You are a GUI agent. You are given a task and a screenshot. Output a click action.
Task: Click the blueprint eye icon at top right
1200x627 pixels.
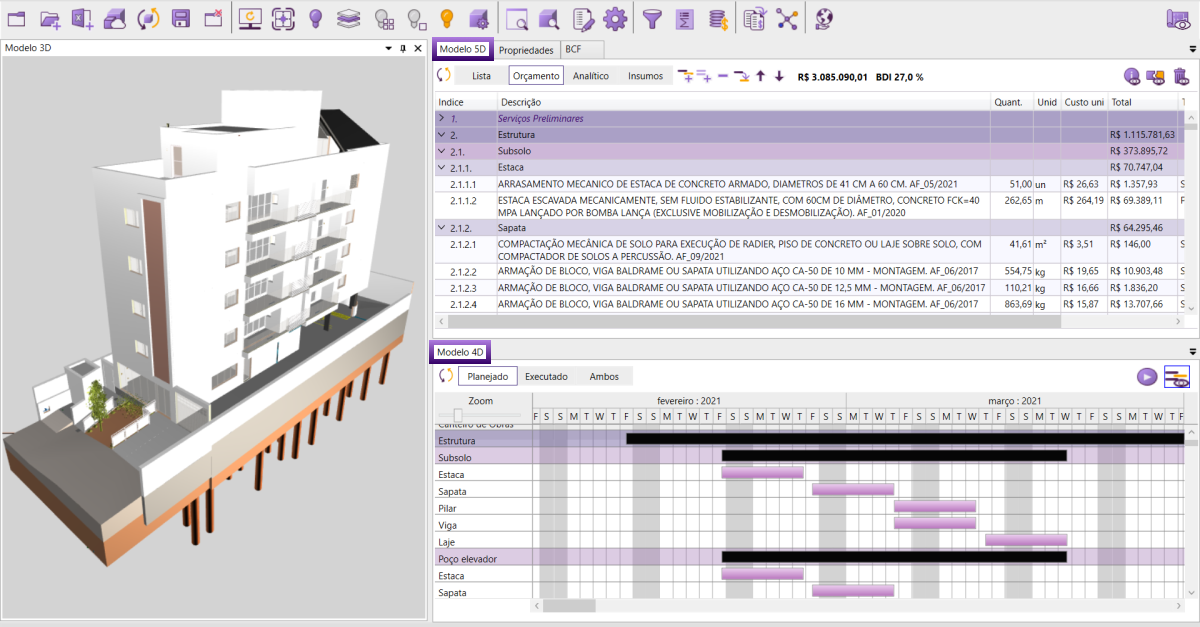tap(1178, 17)
